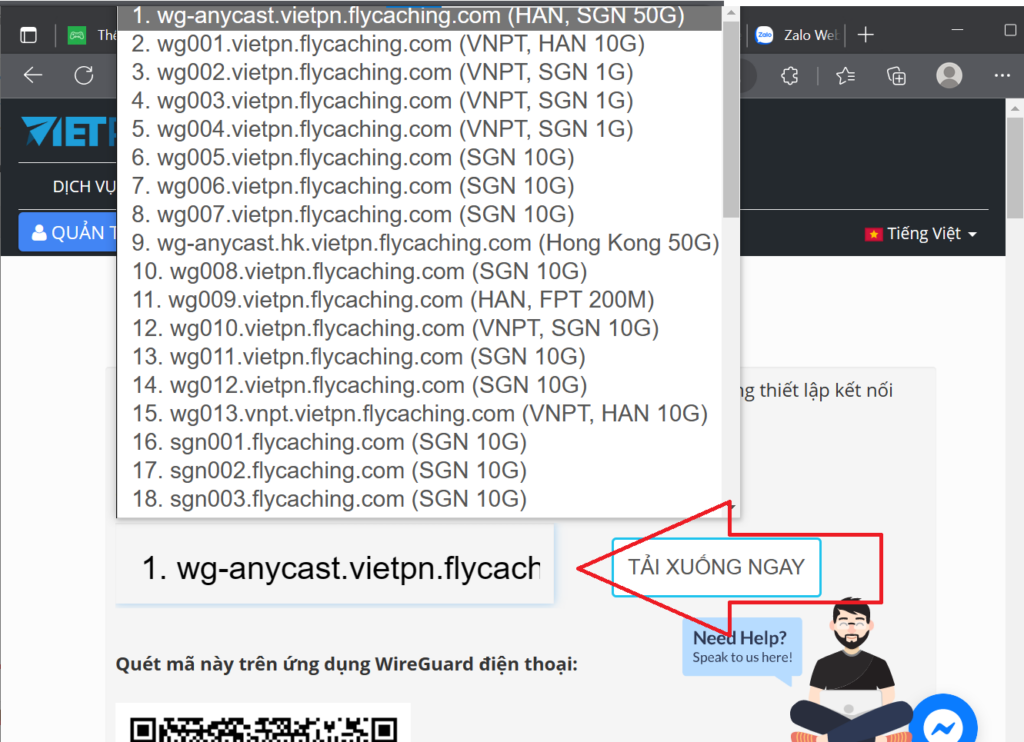Click the 'thiết lập kết nối' text
The width and height of the screenshot is (1024, 742).
click(826, 391)
